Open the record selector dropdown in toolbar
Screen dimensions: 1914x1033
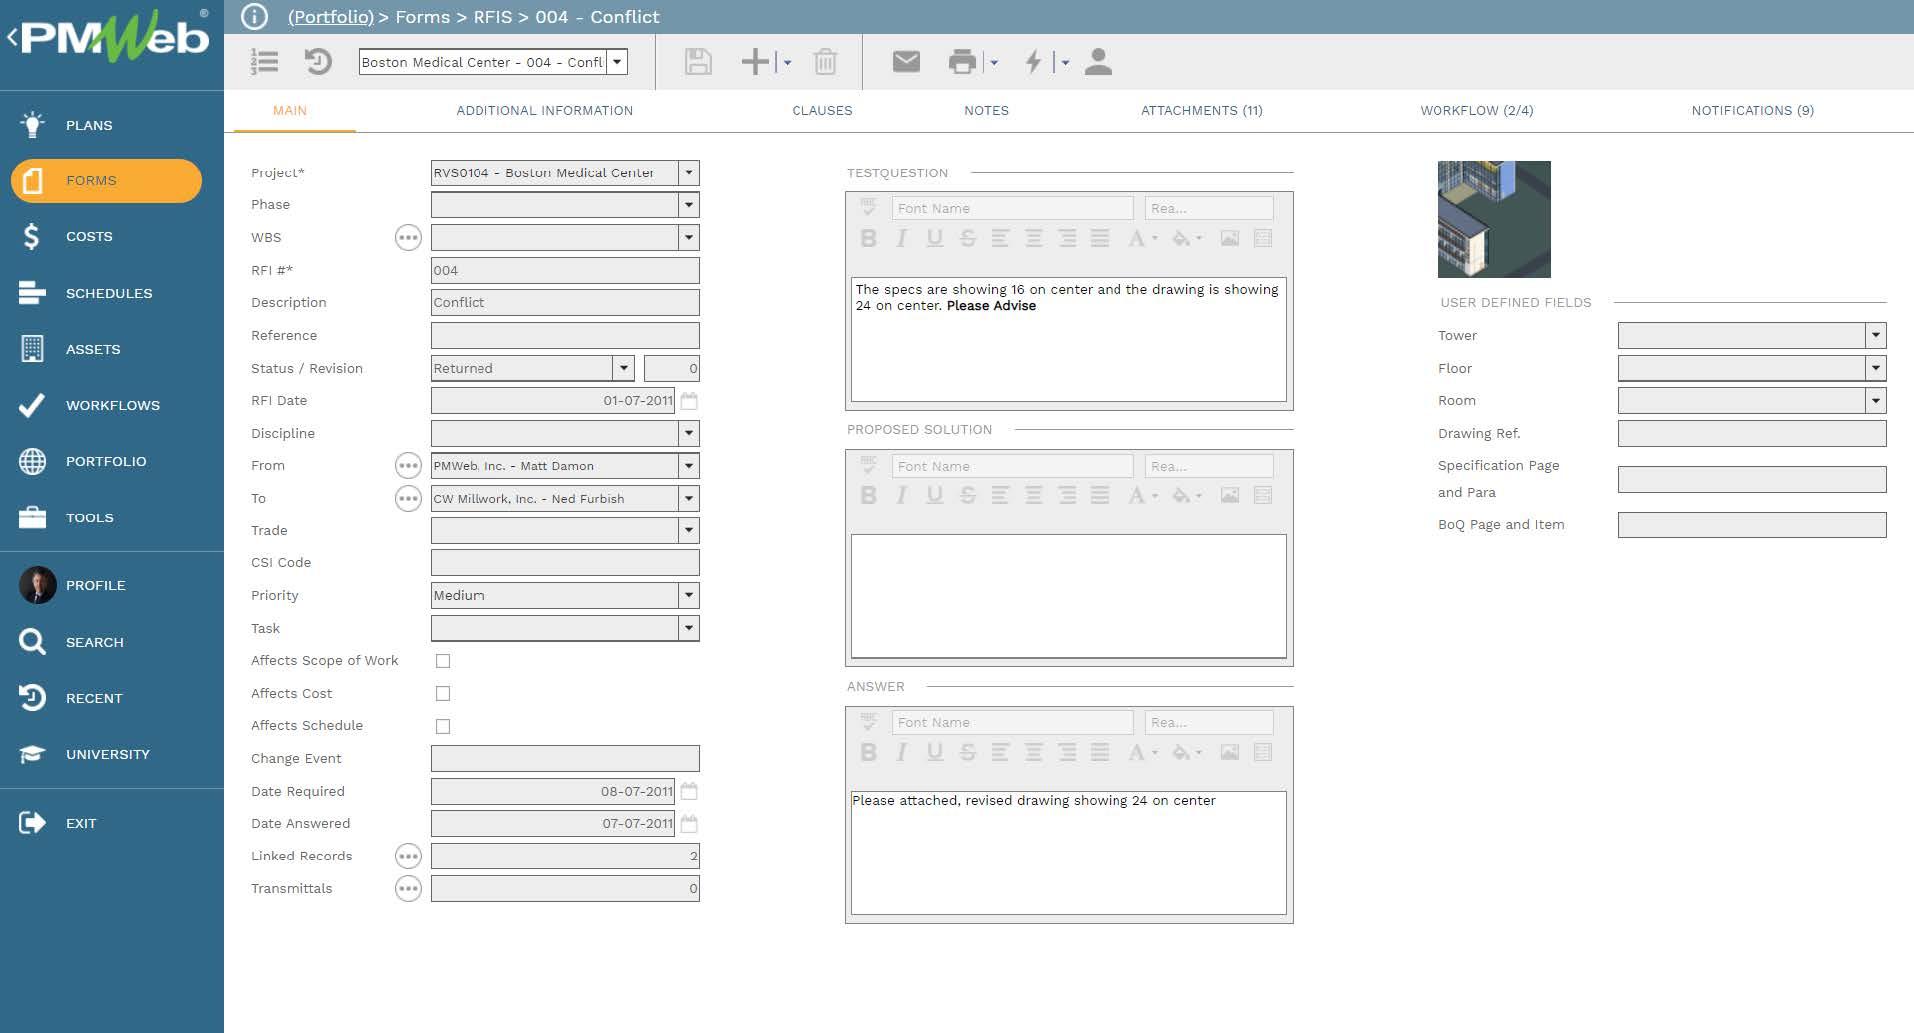click(x=618, y=62)
